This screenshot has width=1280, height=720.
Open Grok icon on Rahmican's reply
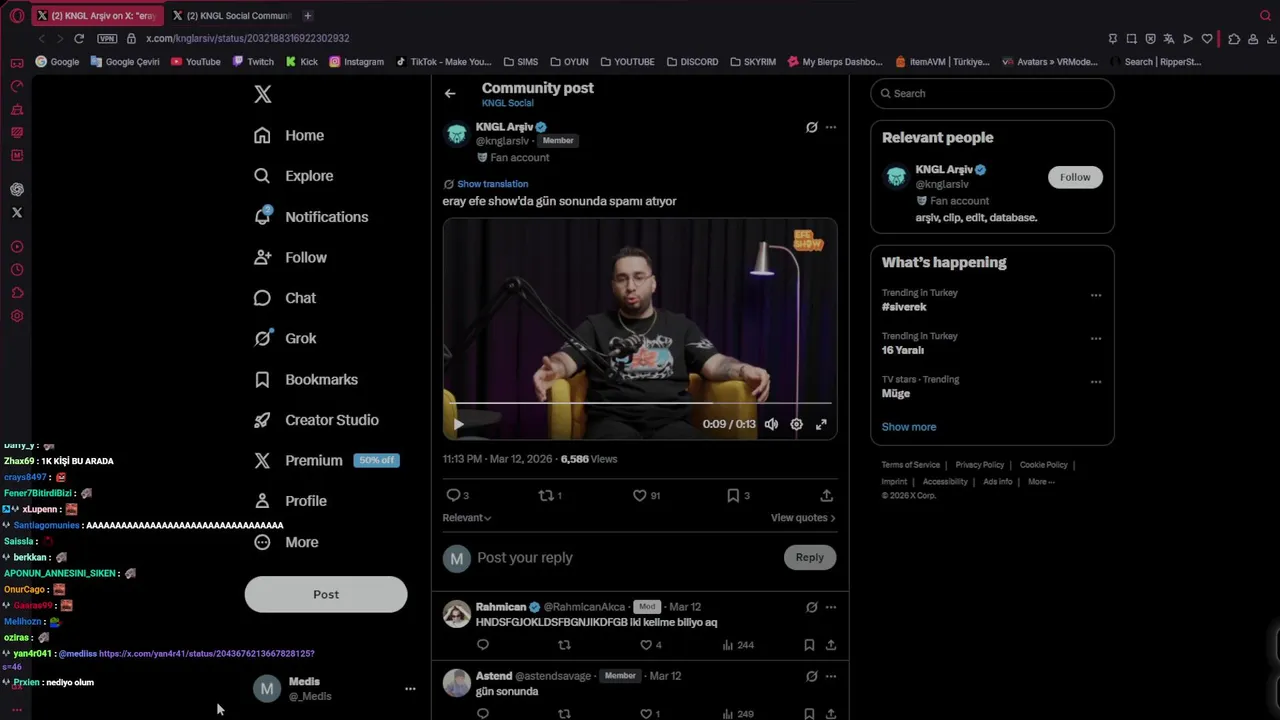(x=812, y=607)
